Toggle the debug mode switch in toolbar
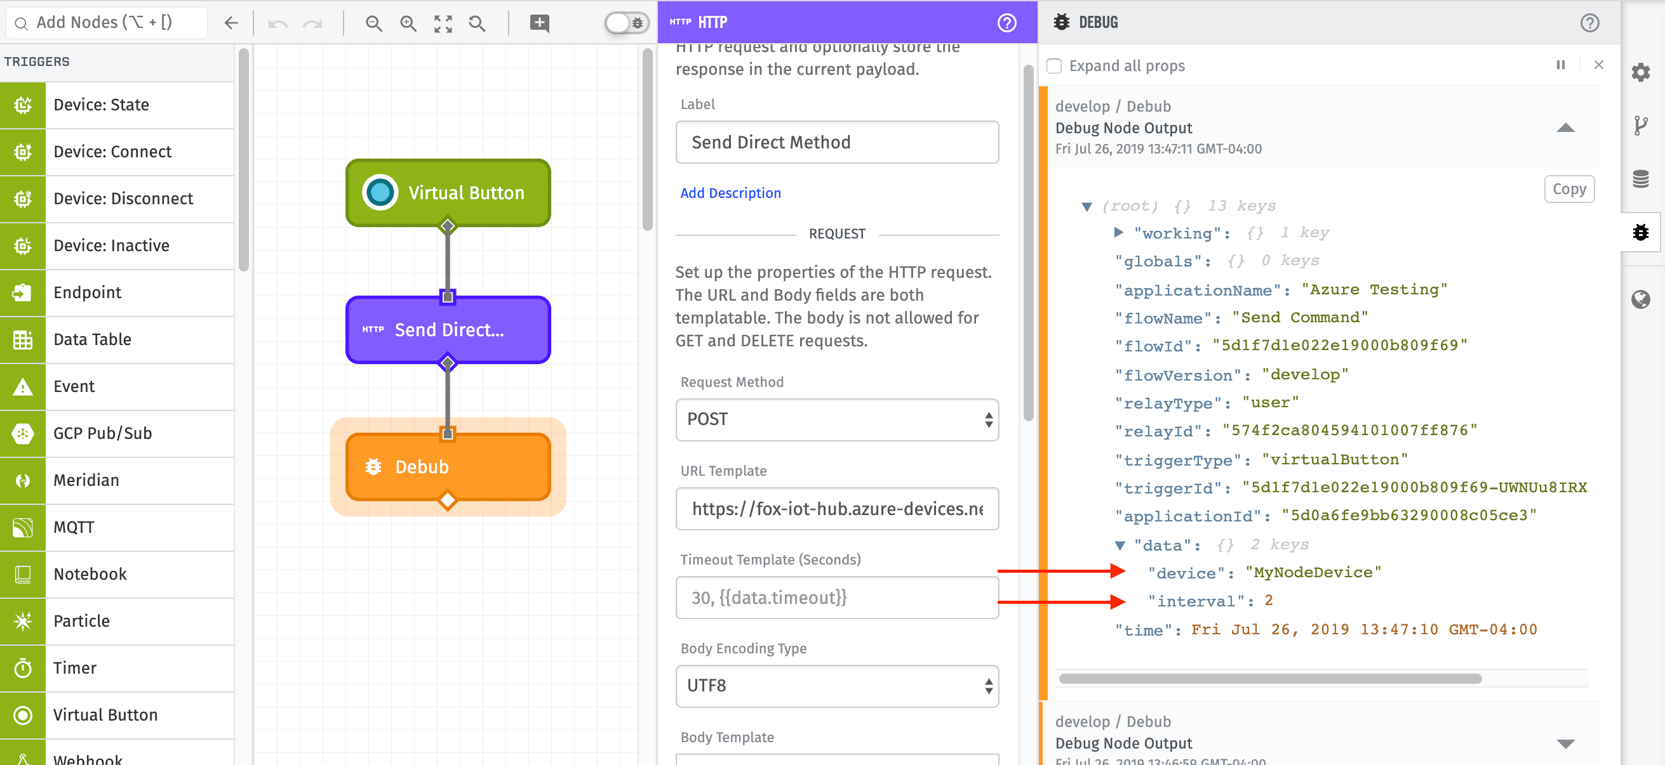Screen dimensions: 1665x765 tap(626, 23)
